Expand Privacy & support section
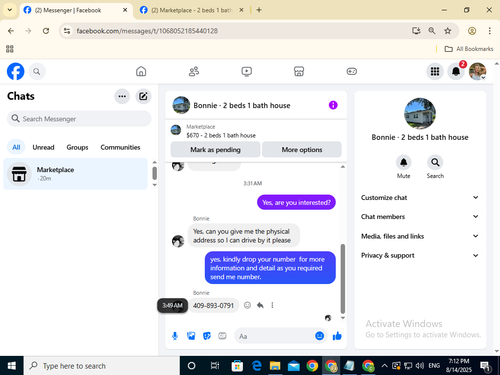This screenshot has width=500, height=375. 420,256
